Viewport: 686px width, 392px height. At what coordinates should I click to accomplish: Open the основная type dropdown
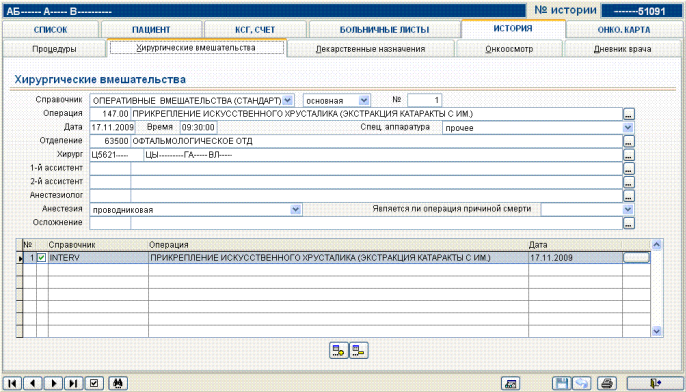(364, 101)
